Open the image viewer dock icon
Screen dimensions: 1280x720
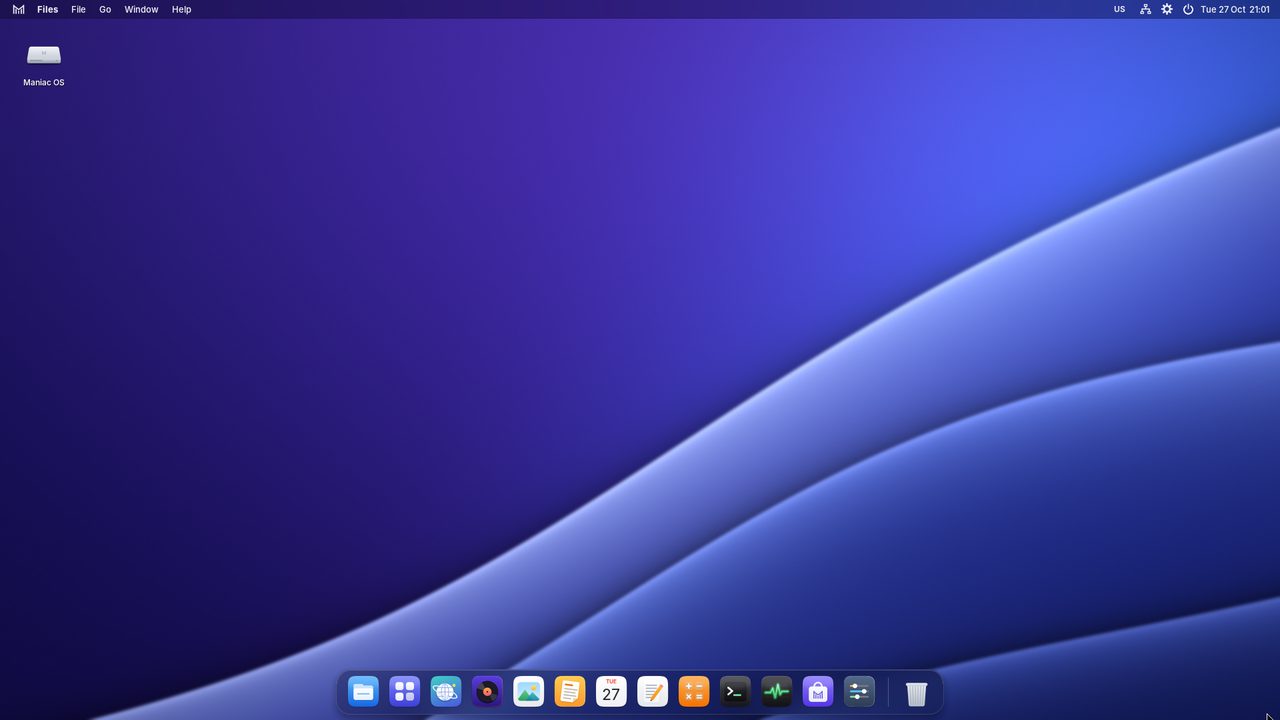click(528, 691)
